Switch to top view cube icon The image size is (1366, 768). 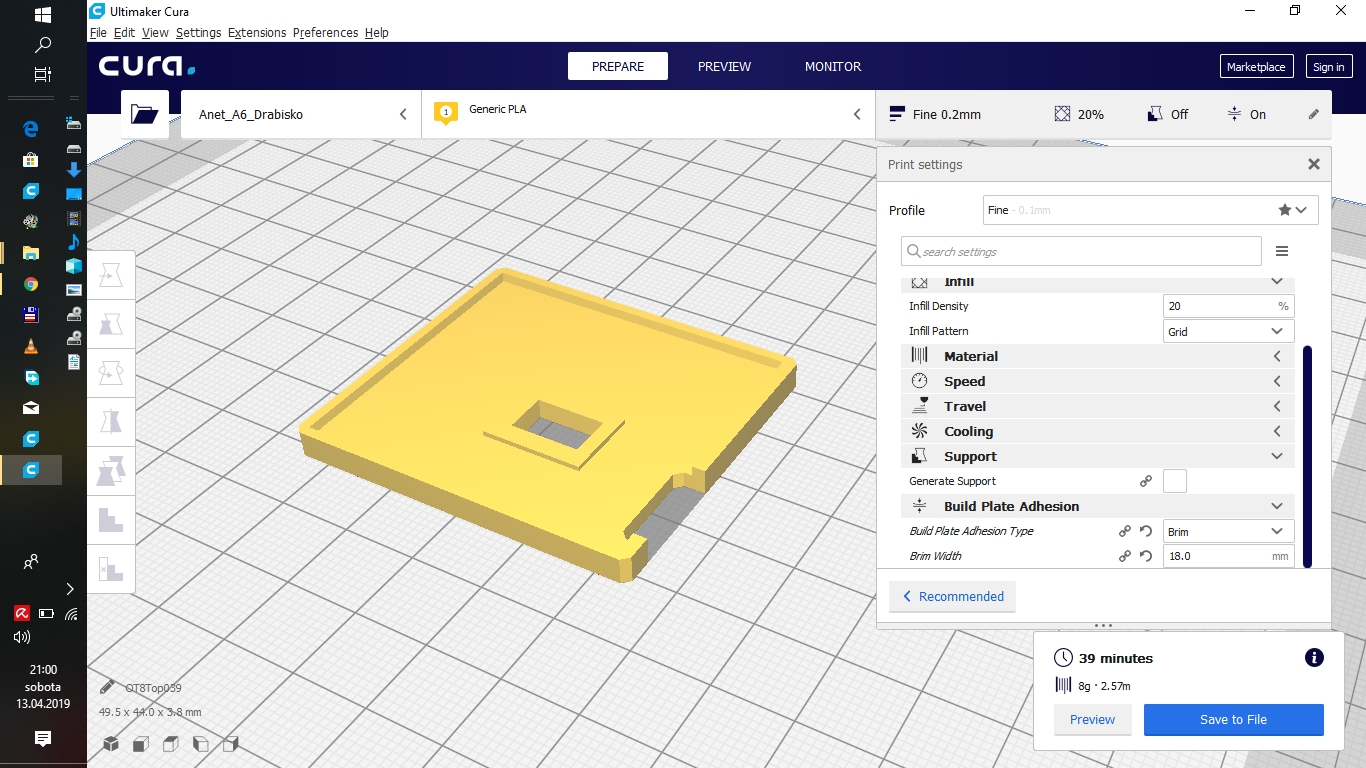(x=171, y=744)
